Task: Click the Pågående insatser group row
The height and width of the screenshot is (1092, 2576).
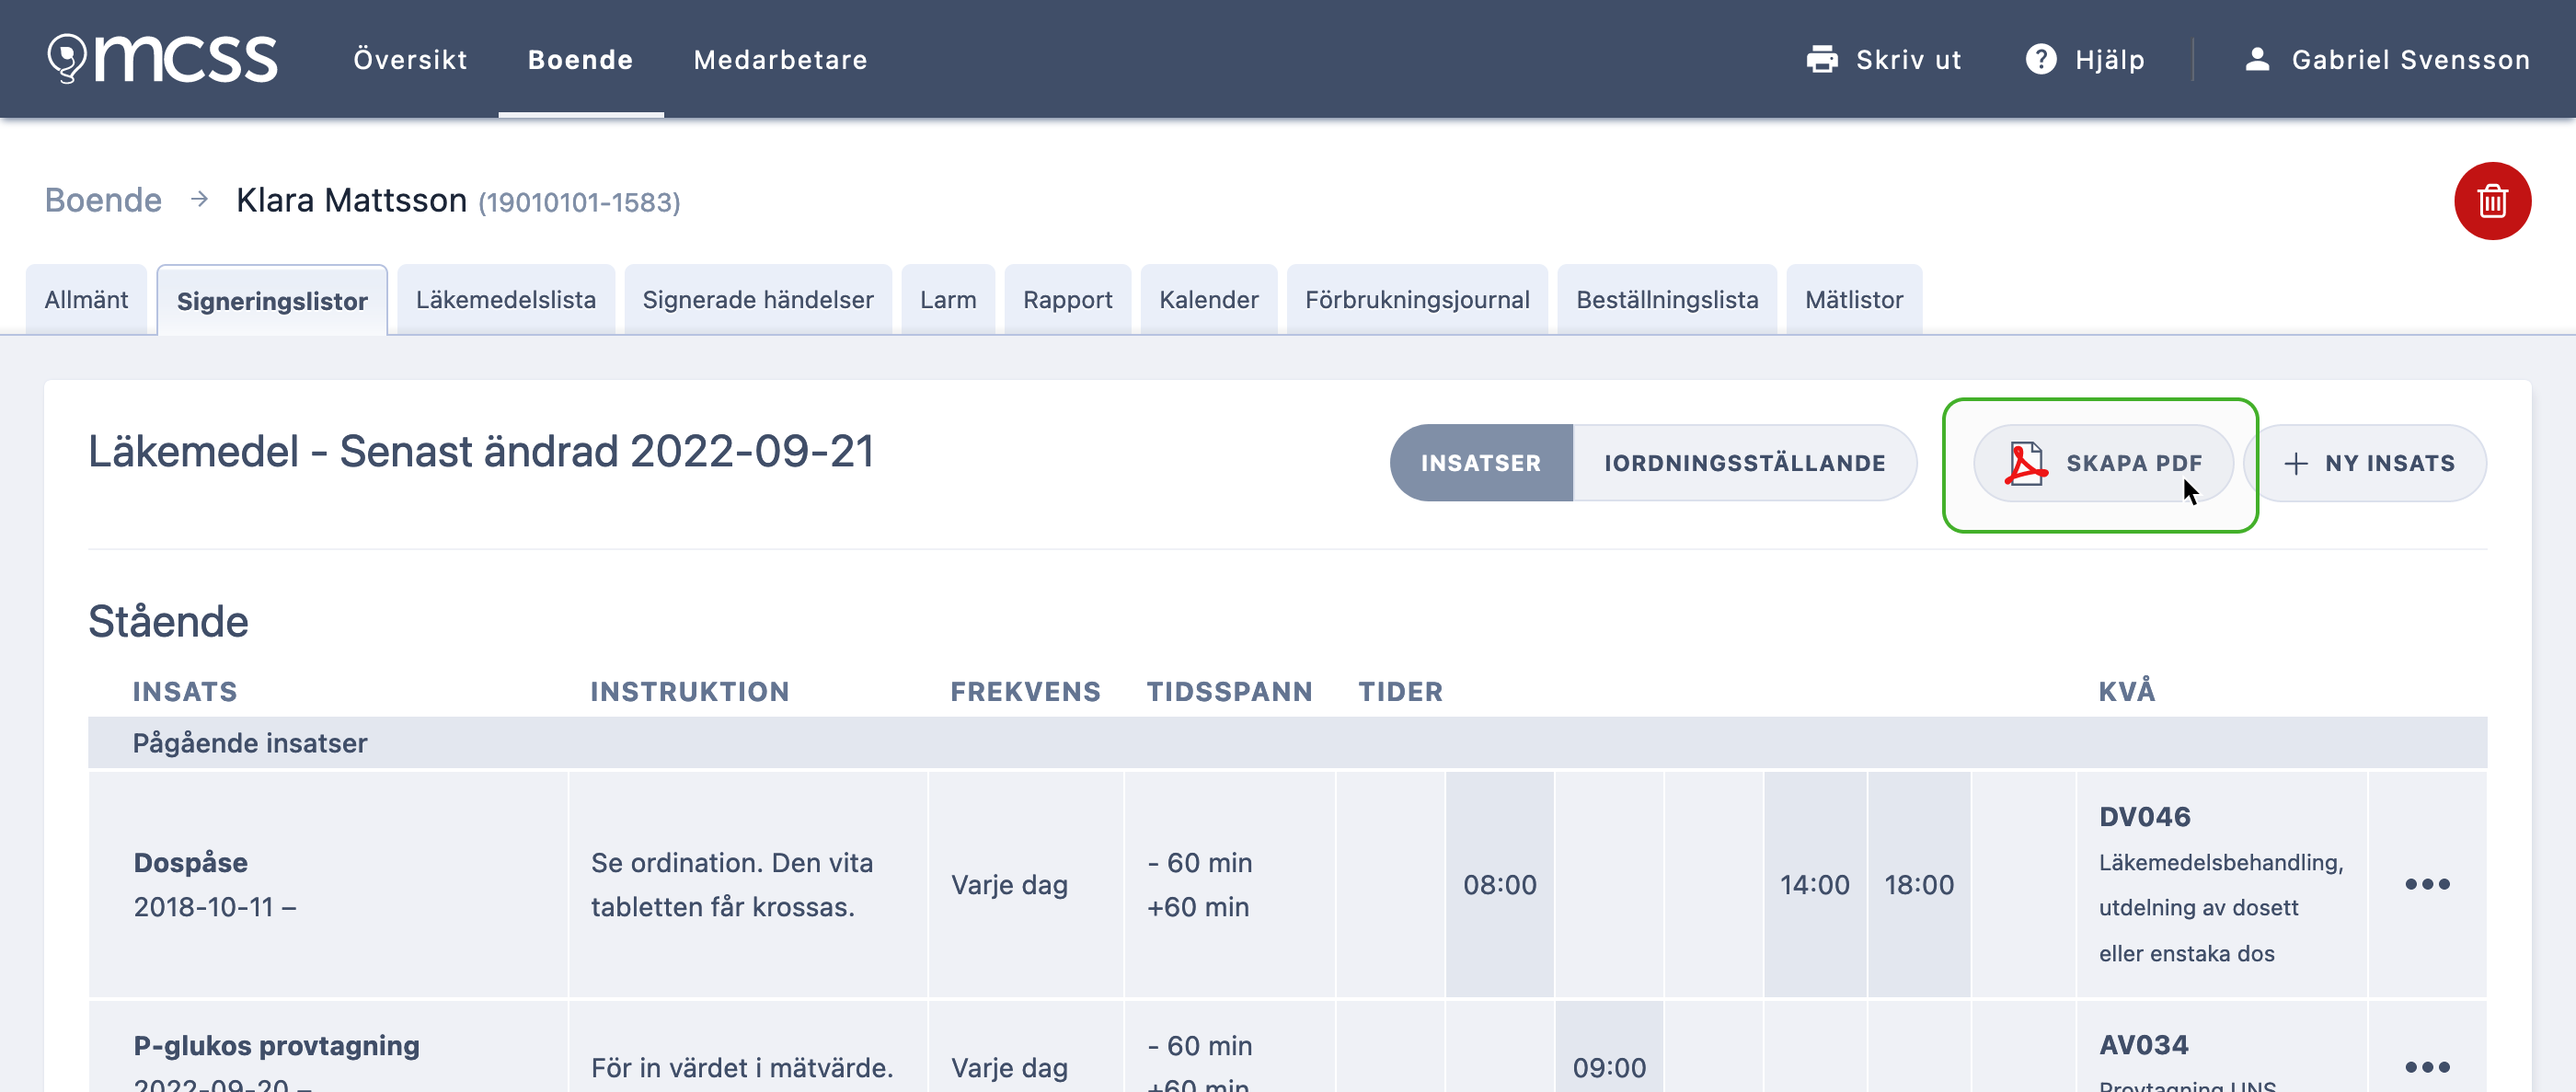Action: click(x=1287, y=743)
